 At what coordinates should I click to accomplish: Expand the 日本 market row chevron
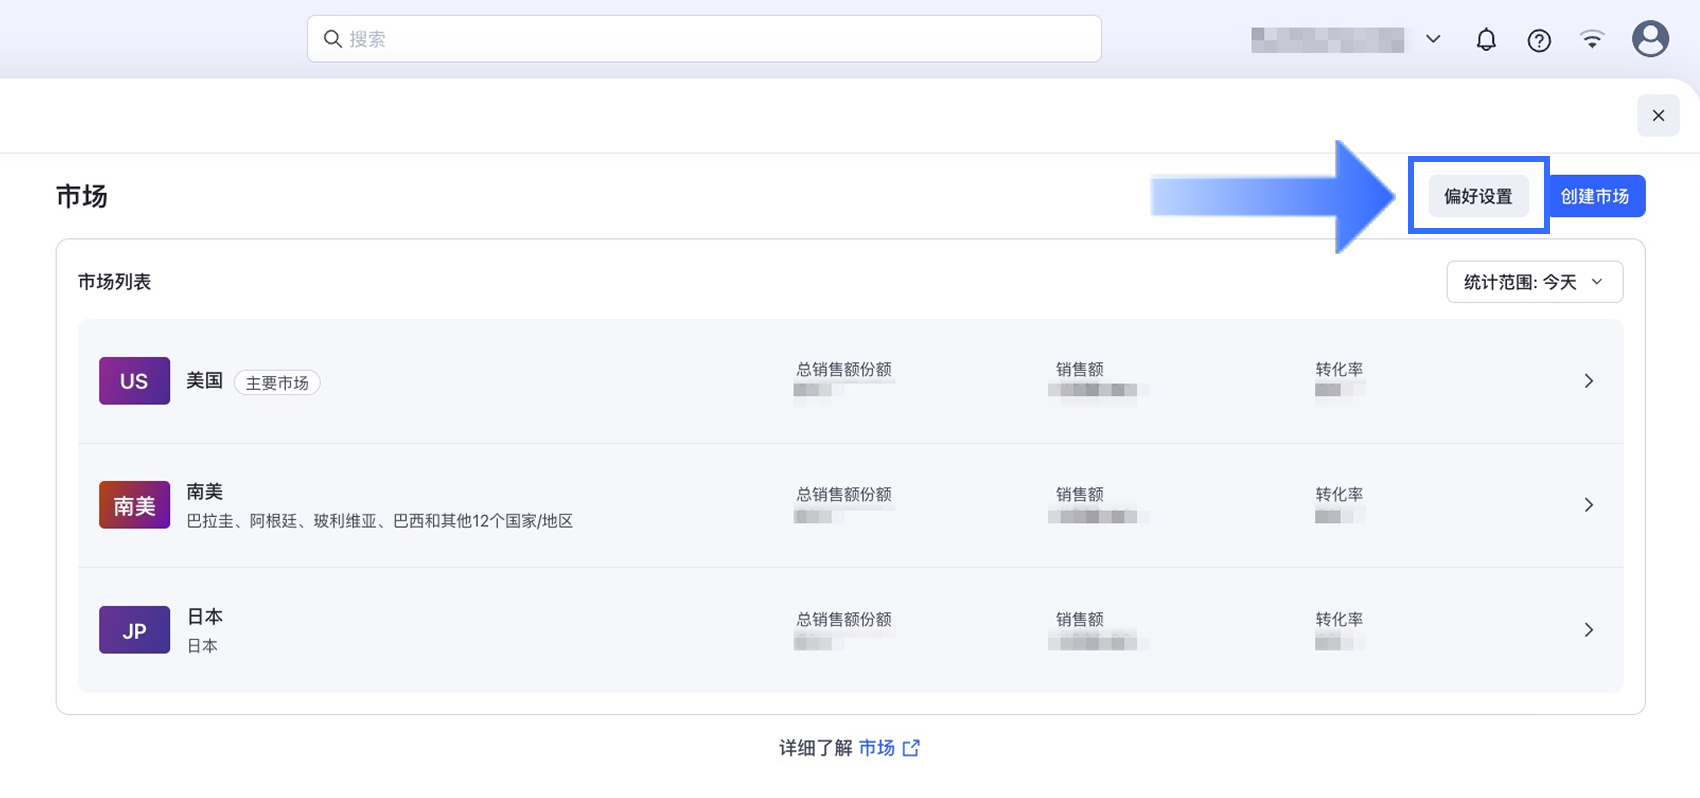click(x=1588, y=630)
